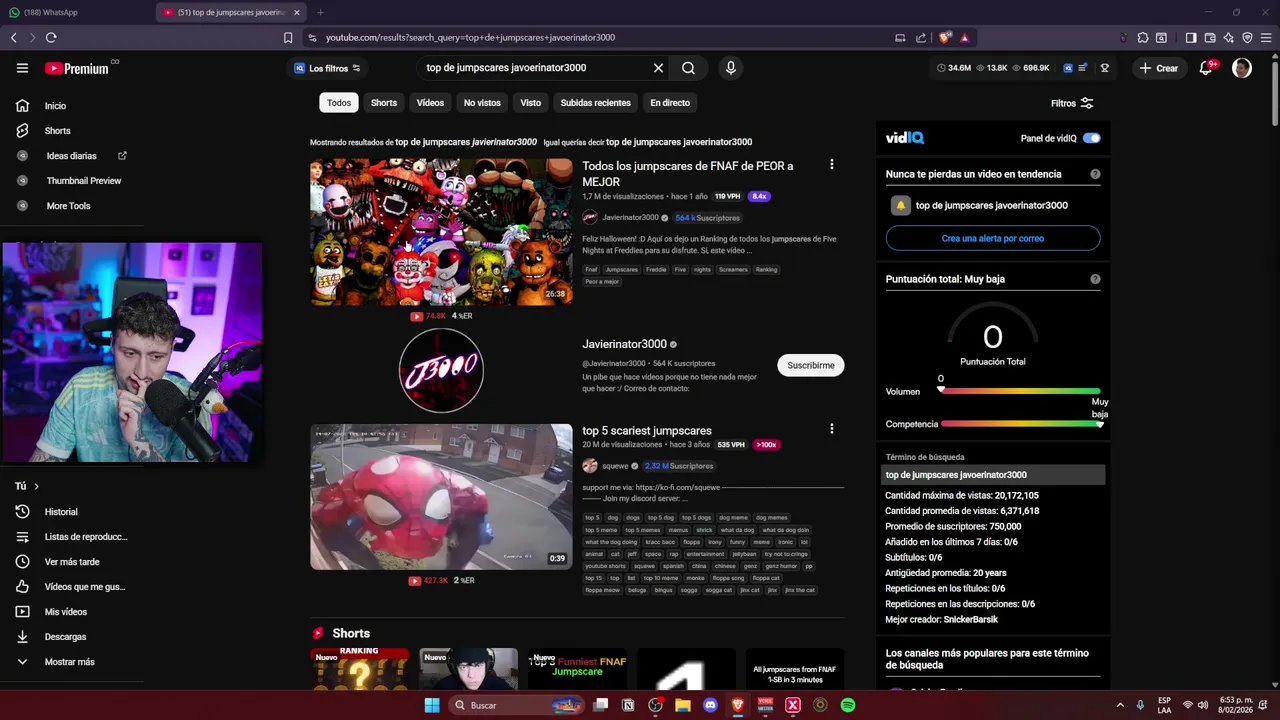
Task: Open Spider-Man jumpscare video thumbnail
Action: pyautogui.click(x=441, y=497)
